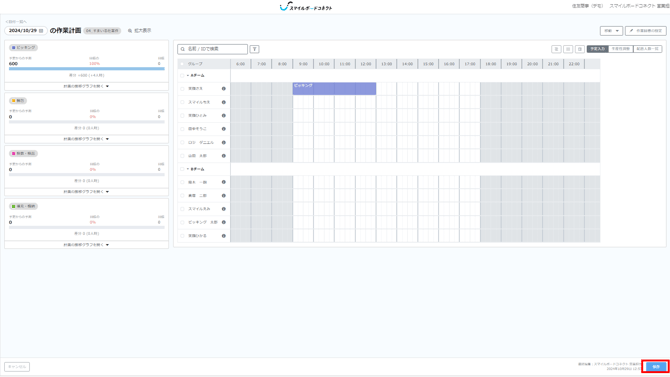Tick the checkbox for ピッキング 太郎
670x377 pixels.
point(182,222)
